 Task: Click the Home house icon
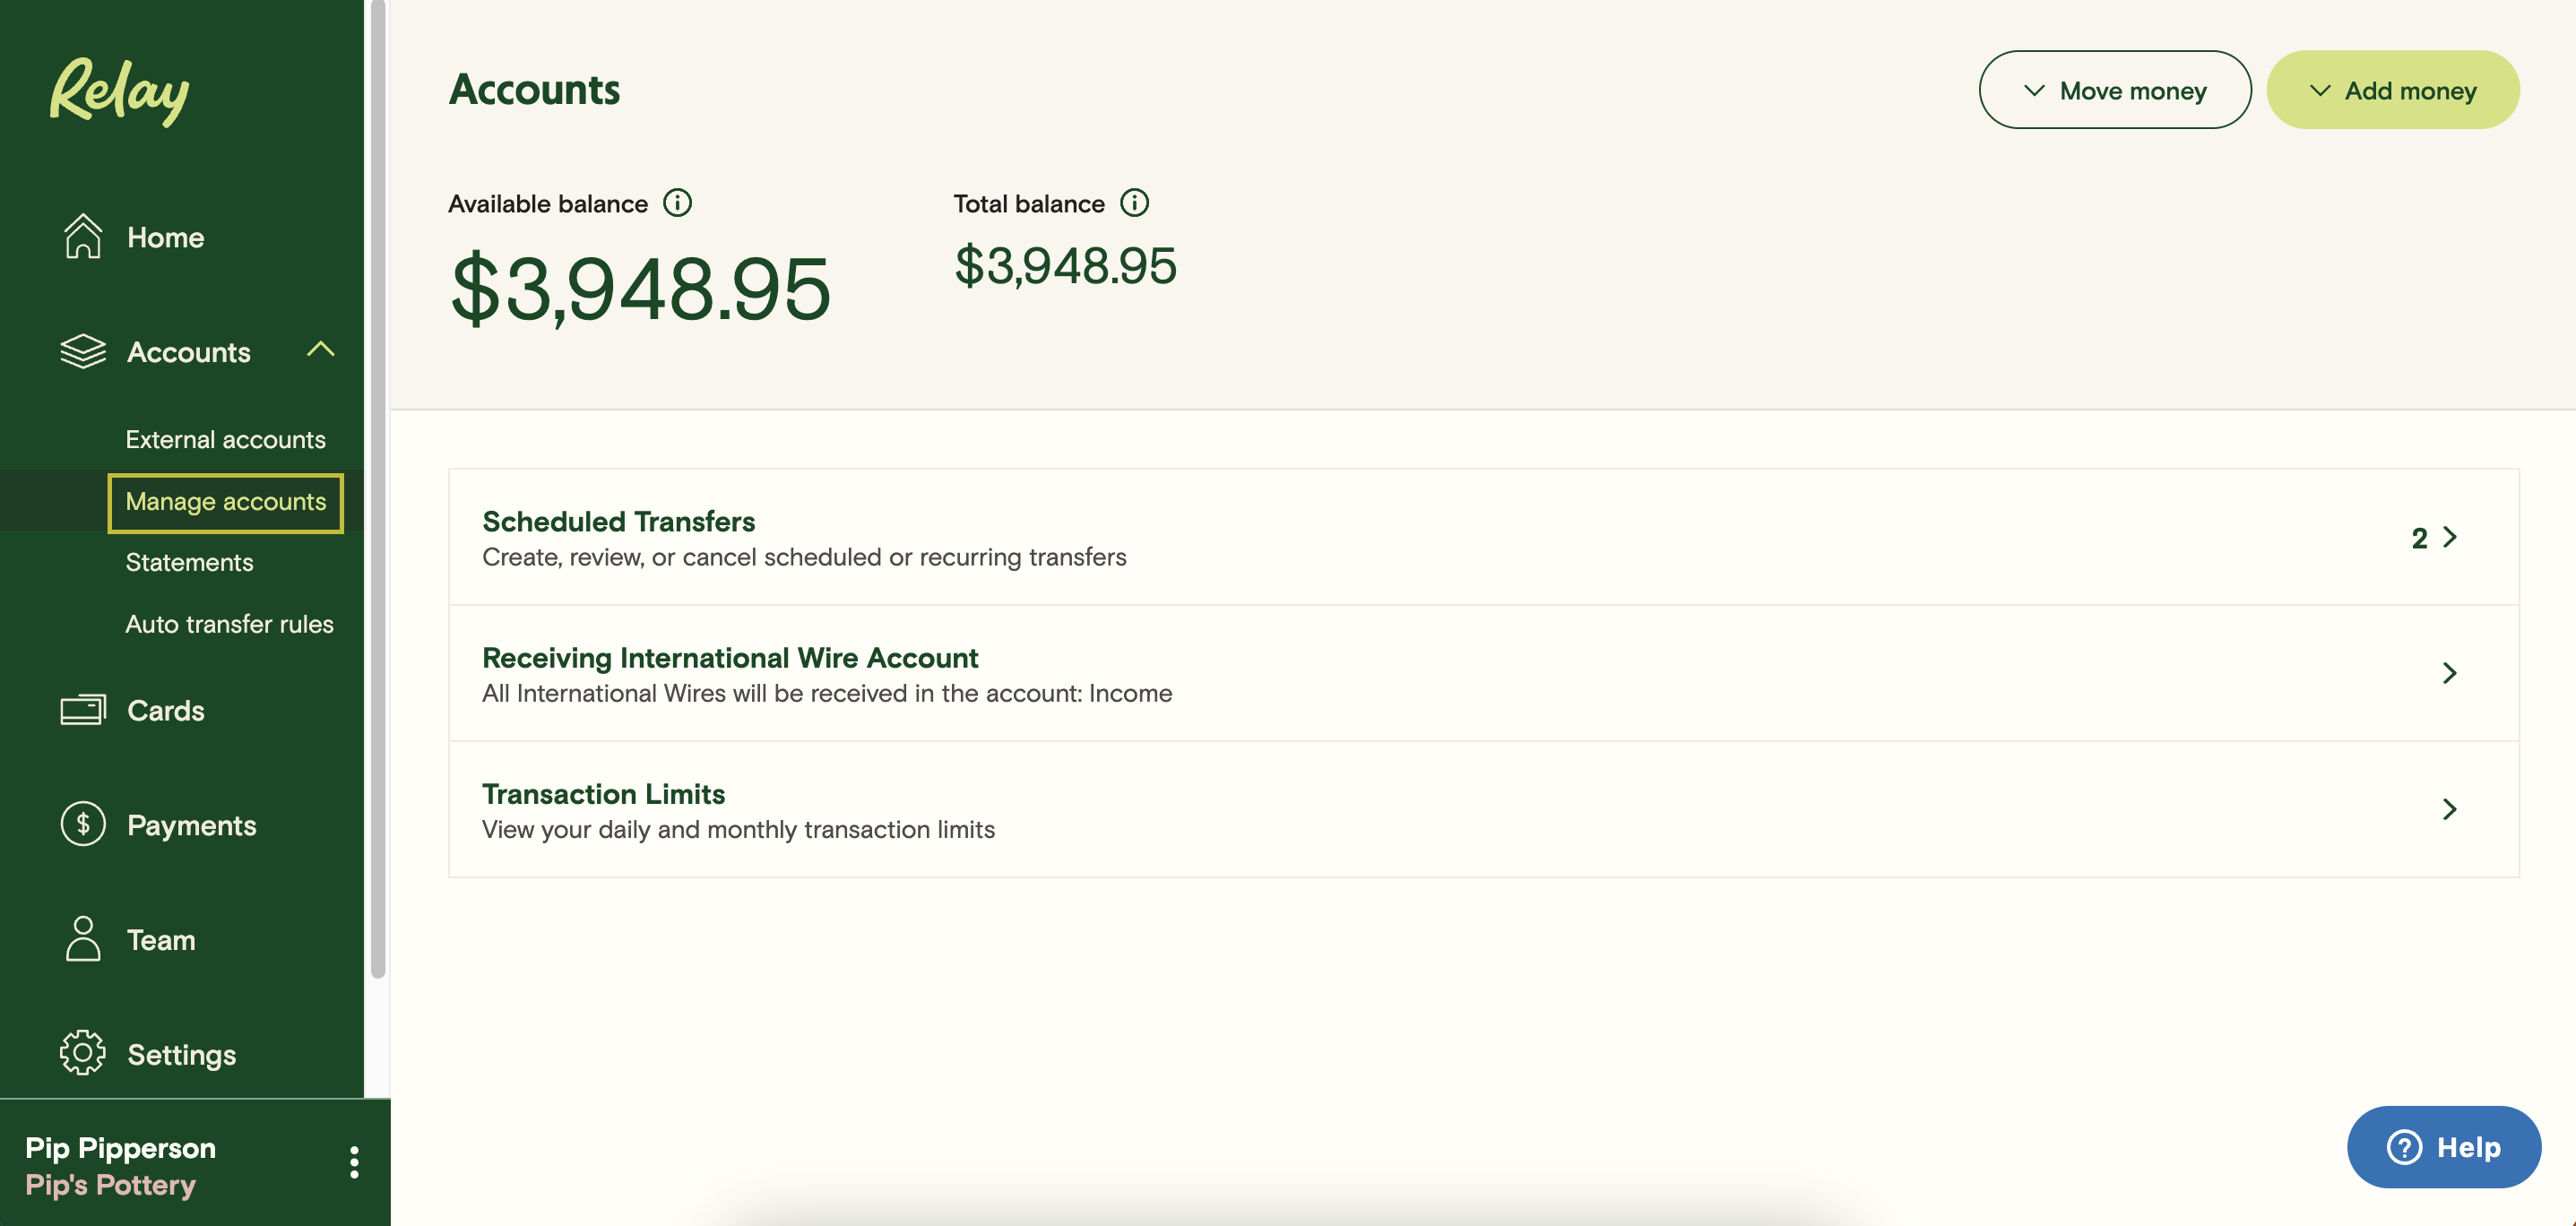pyautogui.click(x=83, y=237)
